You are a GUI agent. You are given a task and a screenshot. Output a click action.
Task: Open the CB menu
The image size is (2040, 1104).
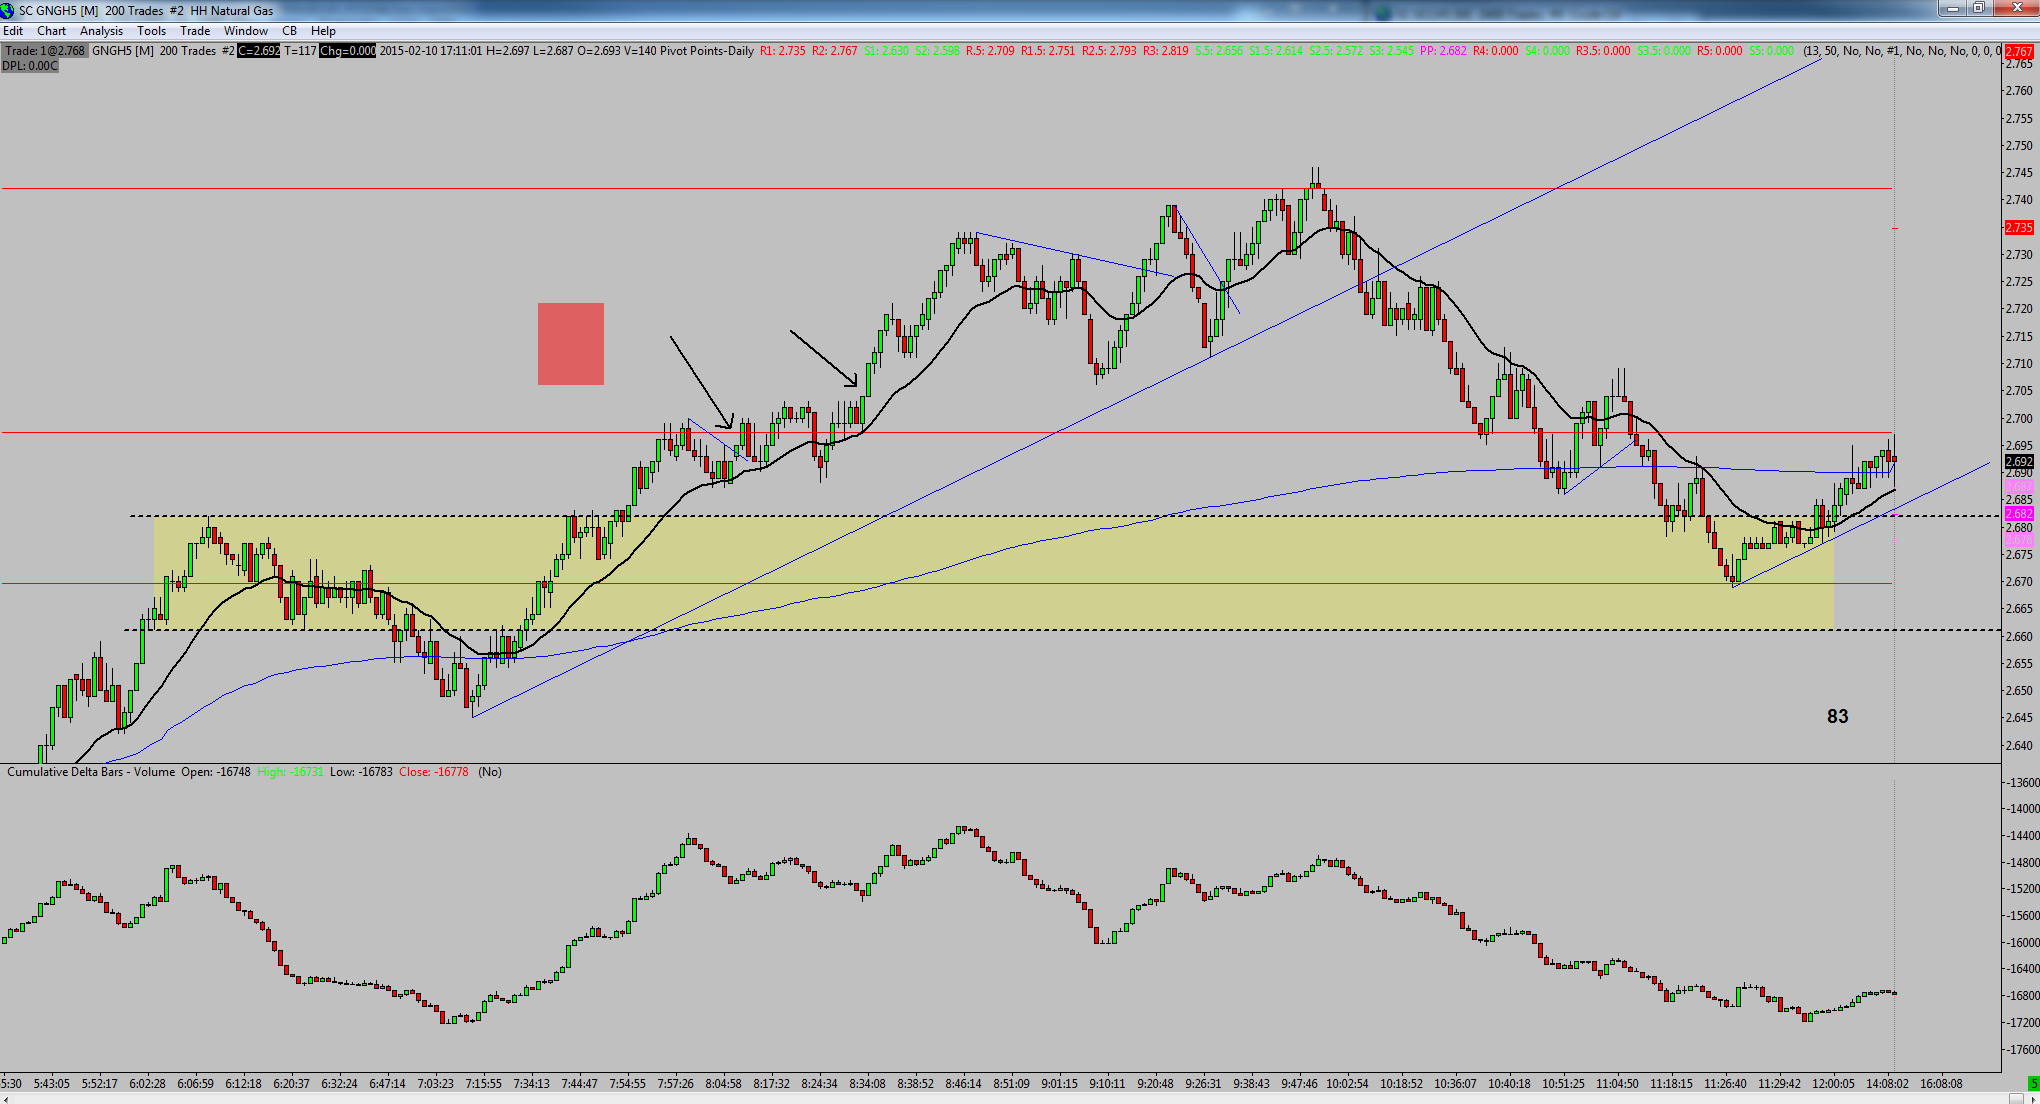(x=290, y=31)
